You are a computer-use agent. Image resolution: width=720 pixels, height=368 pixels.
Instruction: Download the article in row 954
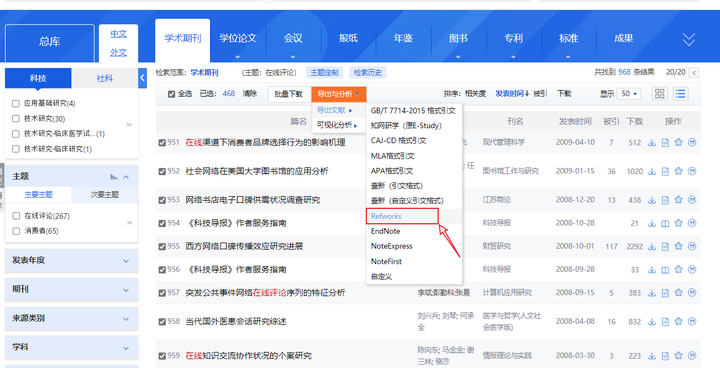(x=652, y=223)
